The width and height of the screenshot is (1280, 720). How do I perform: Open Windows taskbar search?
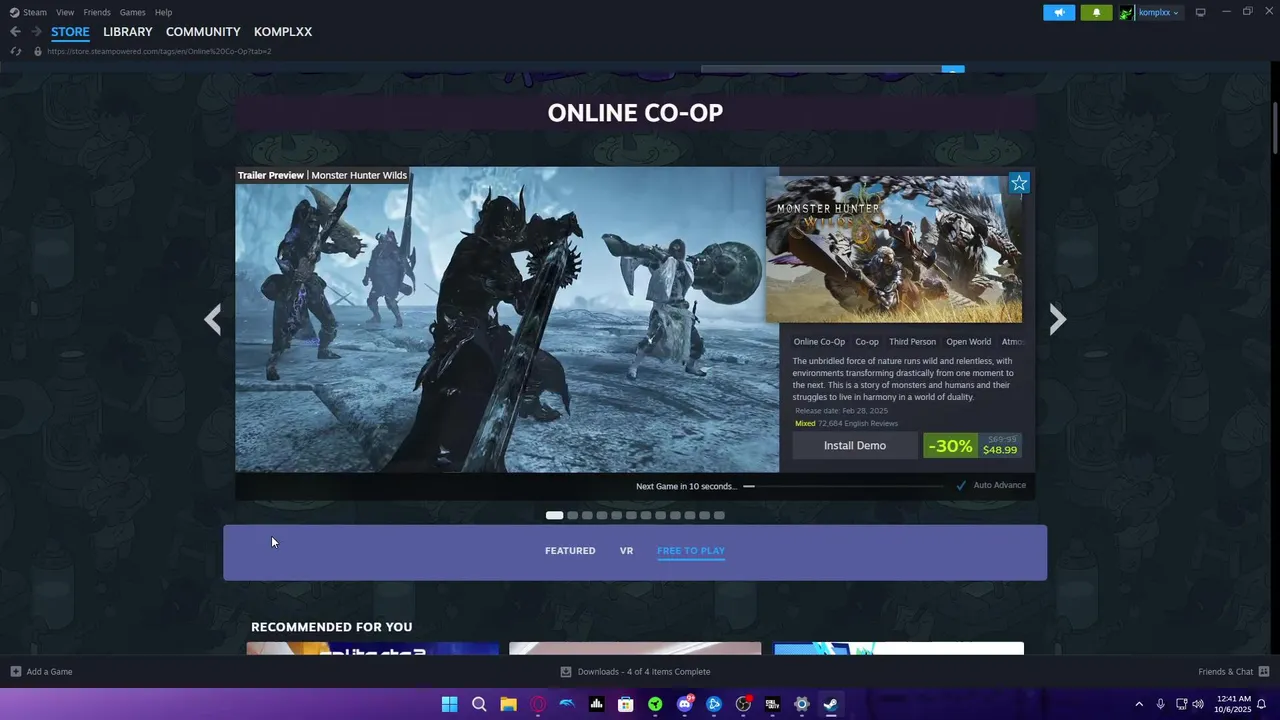pyautogui.click(x=479, y=704)
